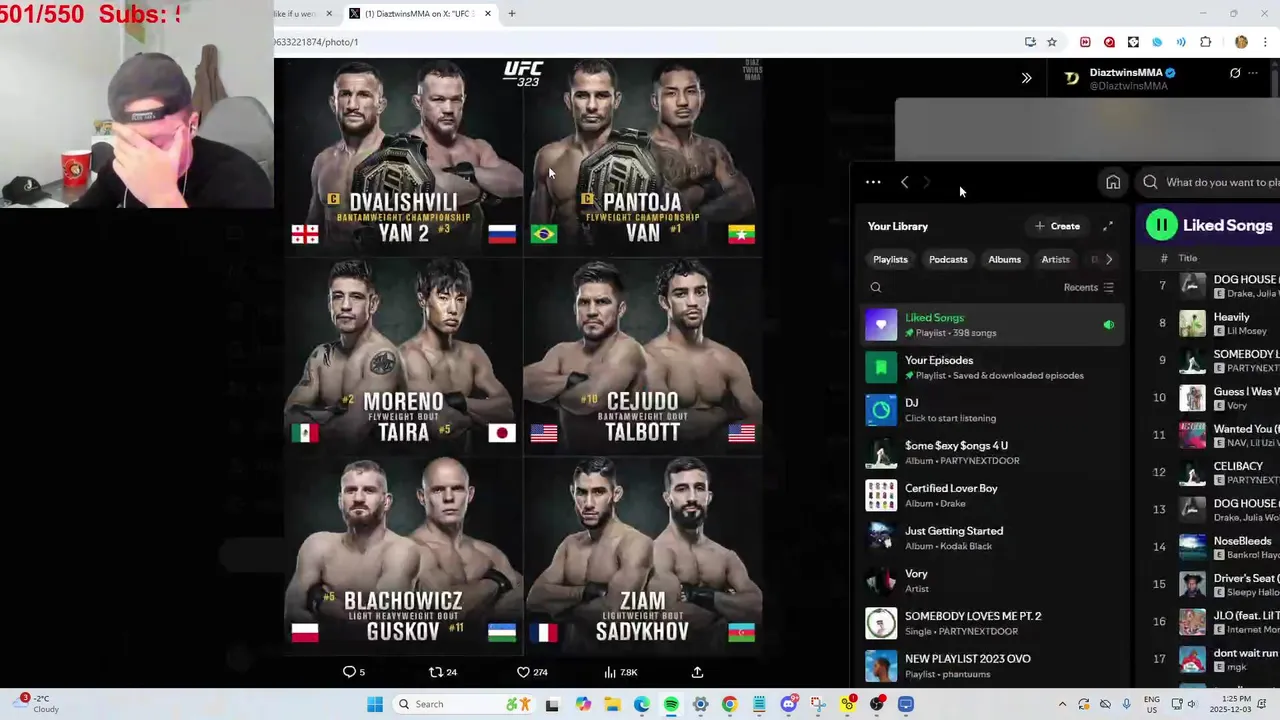Play track 8 Heavily by Lil Mosey
The image size is (1280, 720).
tap(1211, 323)
